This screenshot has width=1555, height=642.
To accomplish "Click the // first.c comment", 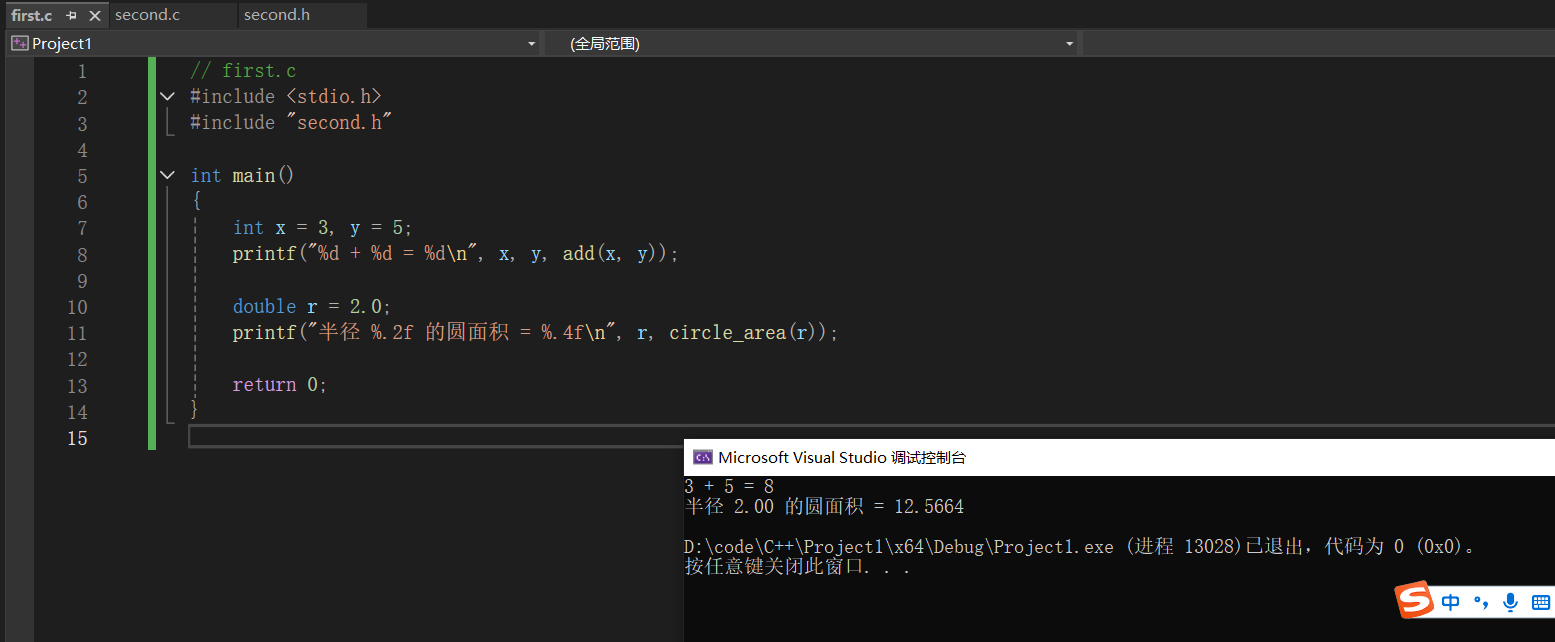I will pos(243,71).
